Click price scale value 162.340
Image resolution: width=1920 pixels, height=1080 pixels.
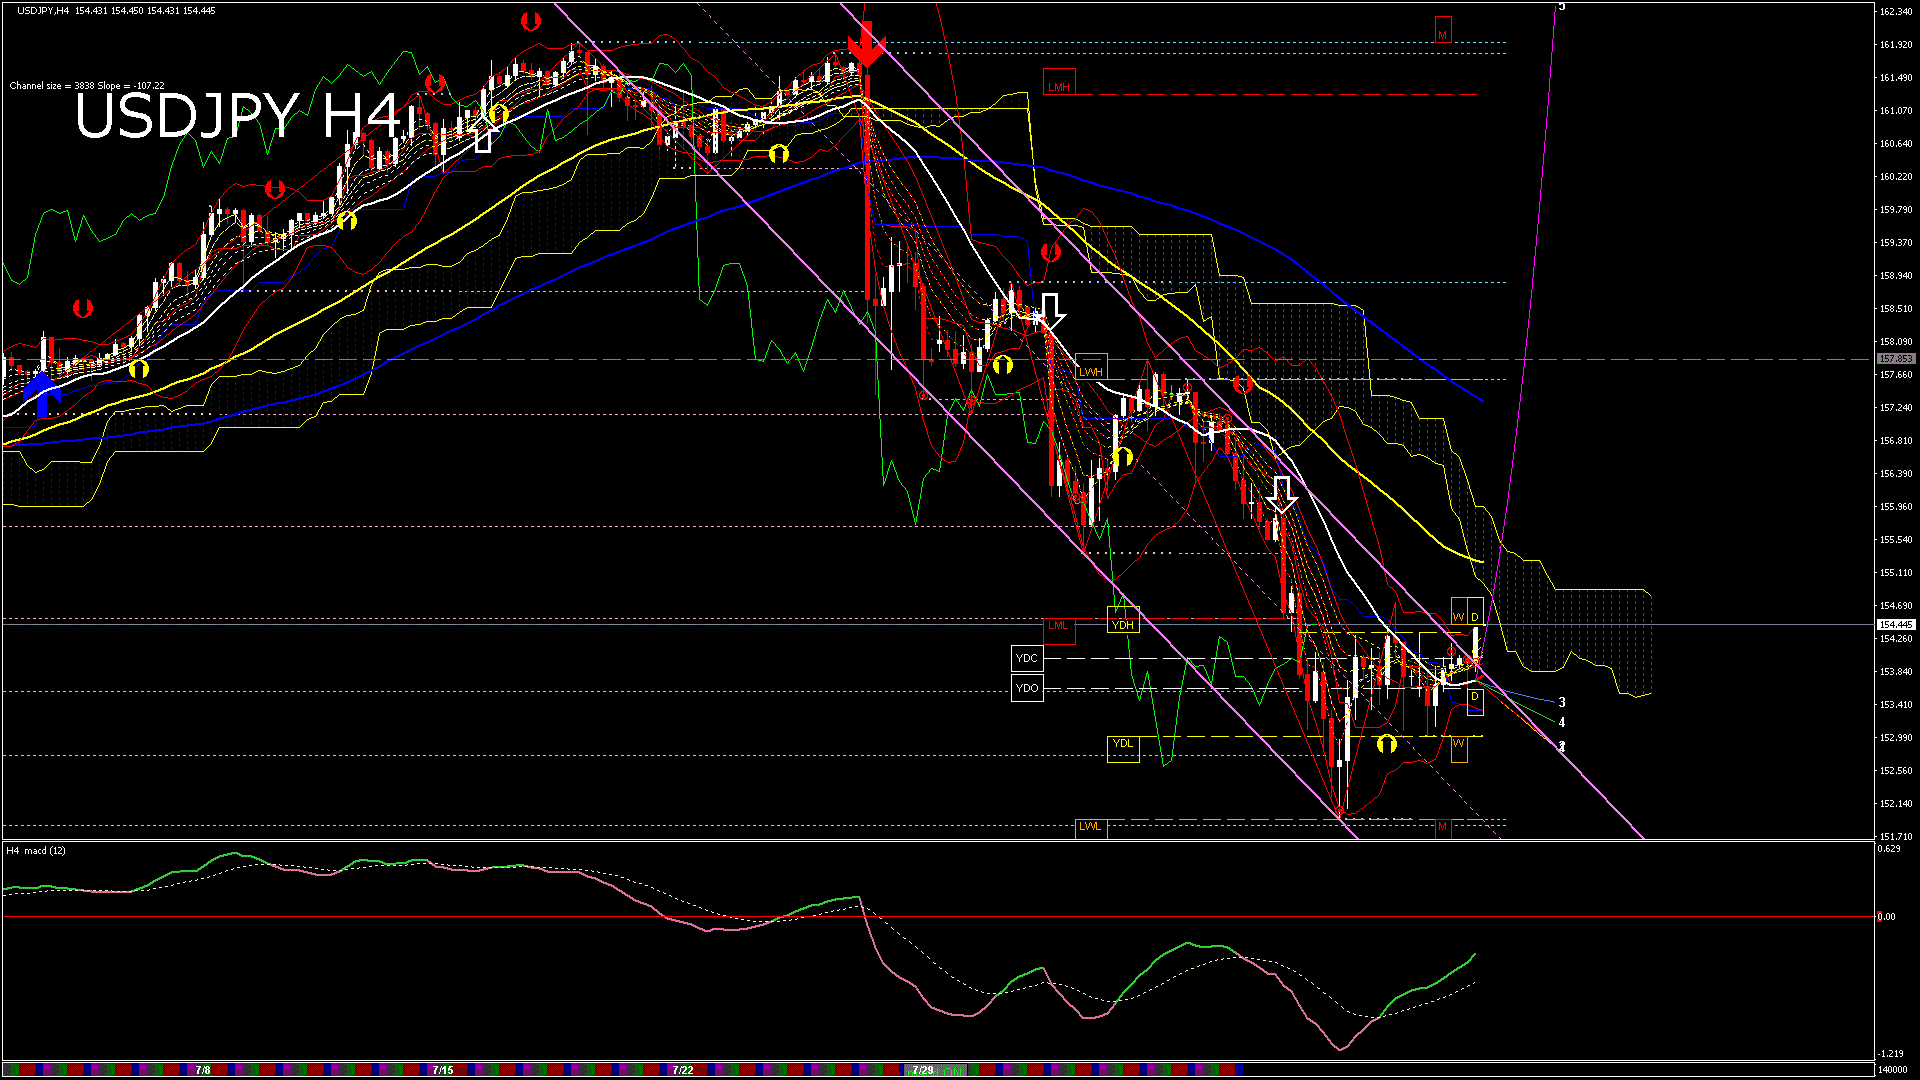[x=1896, y=12]
